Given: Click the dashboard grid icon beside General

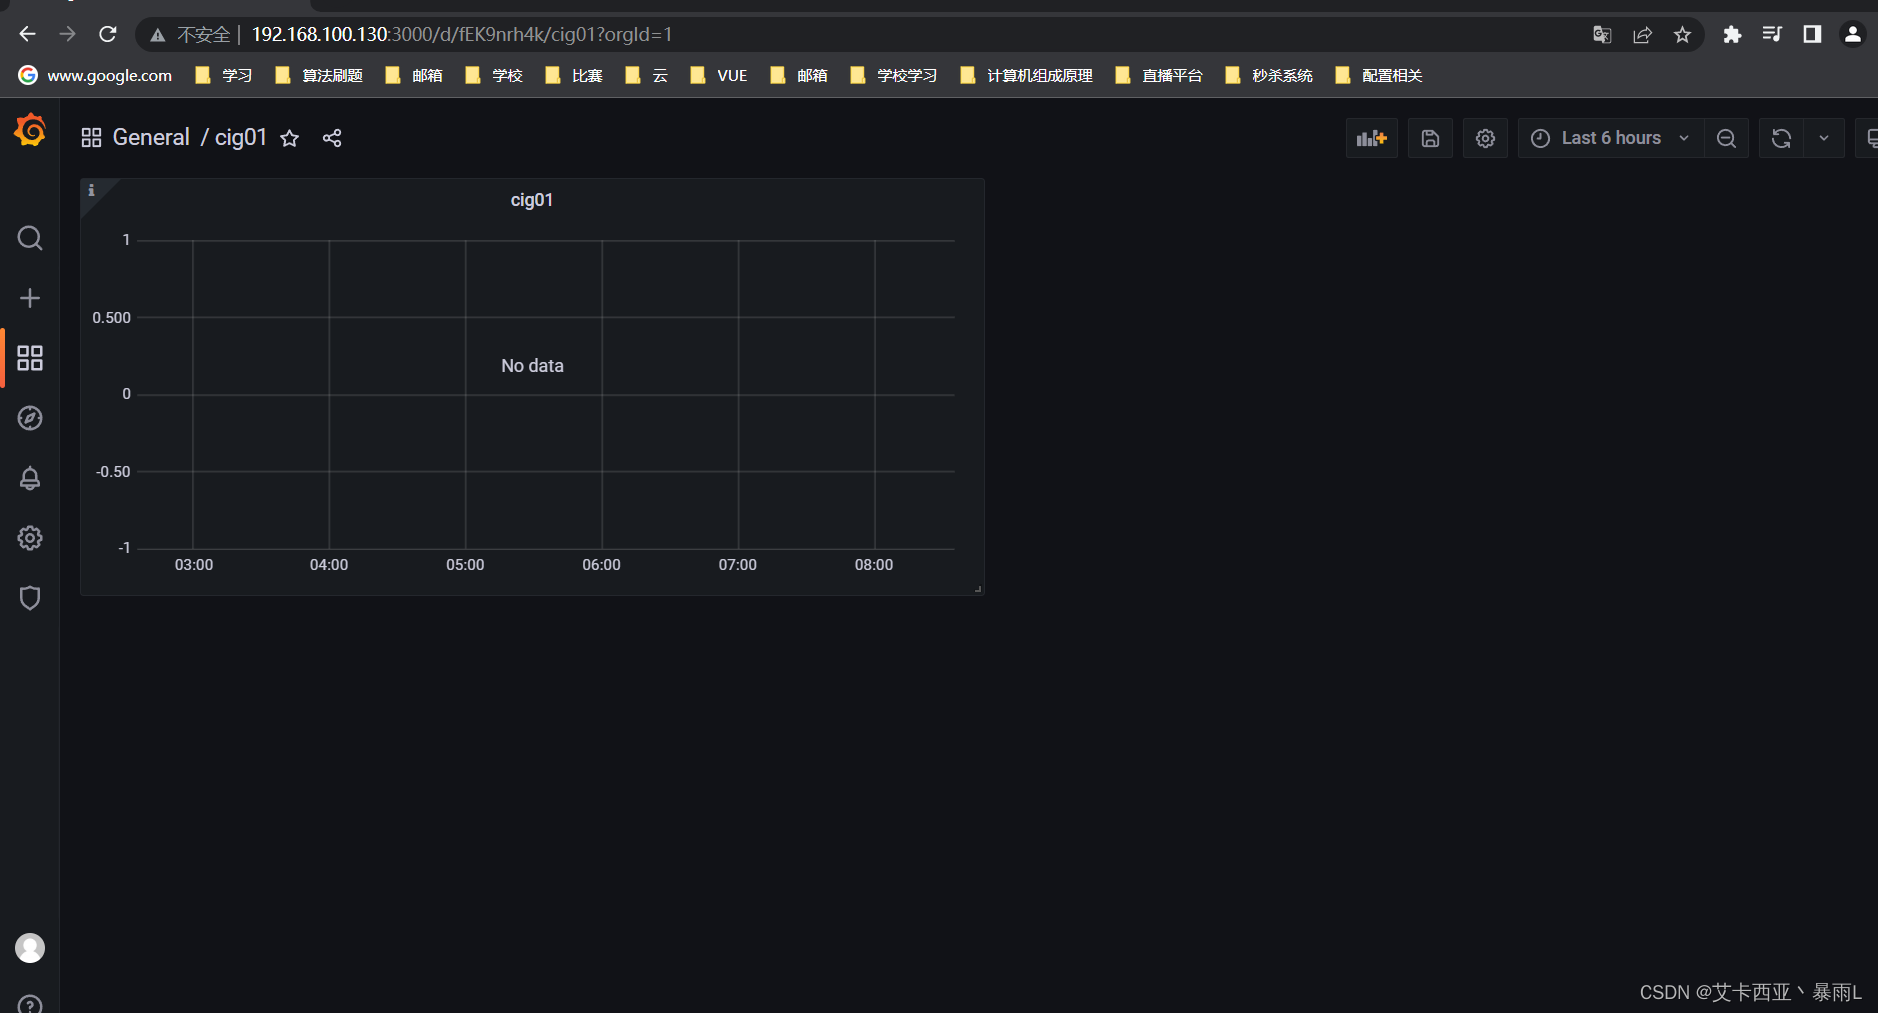Looking at the screenshot, I should tap(91, 138).
